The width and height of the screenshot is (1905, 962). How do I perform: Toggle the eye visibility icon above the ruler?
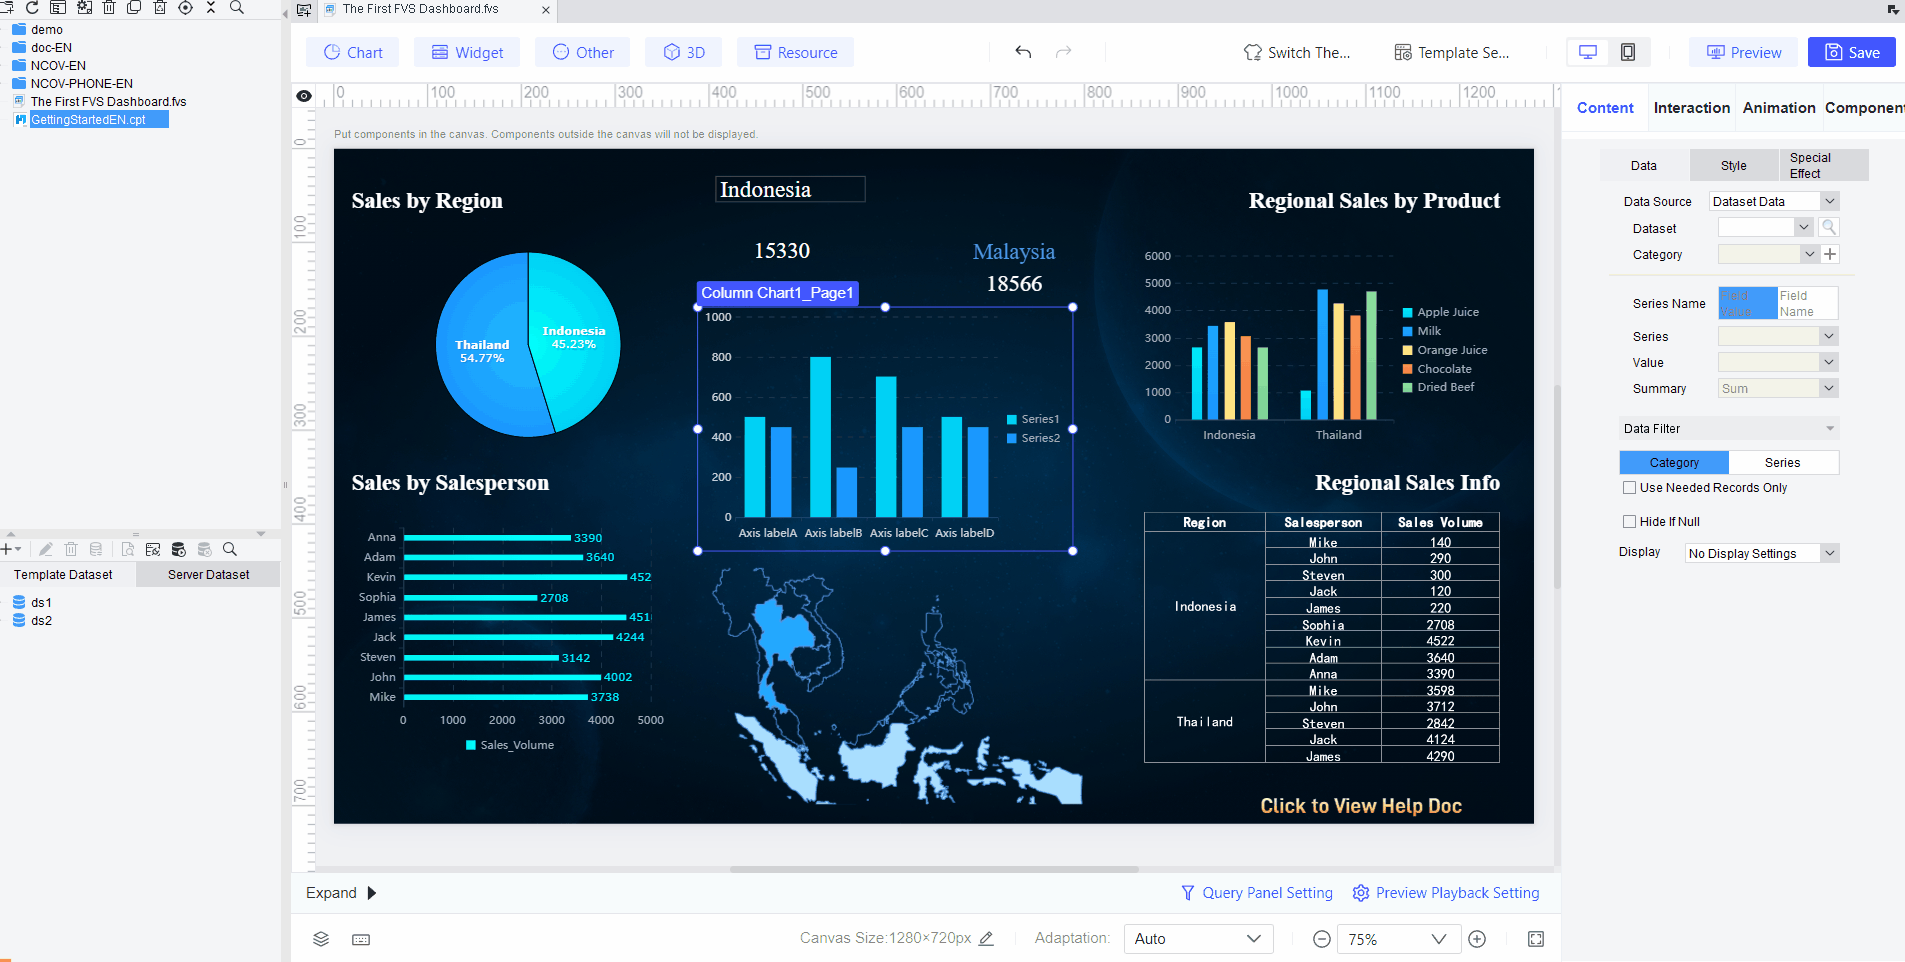pyautogui.click(x=304, y=95)
